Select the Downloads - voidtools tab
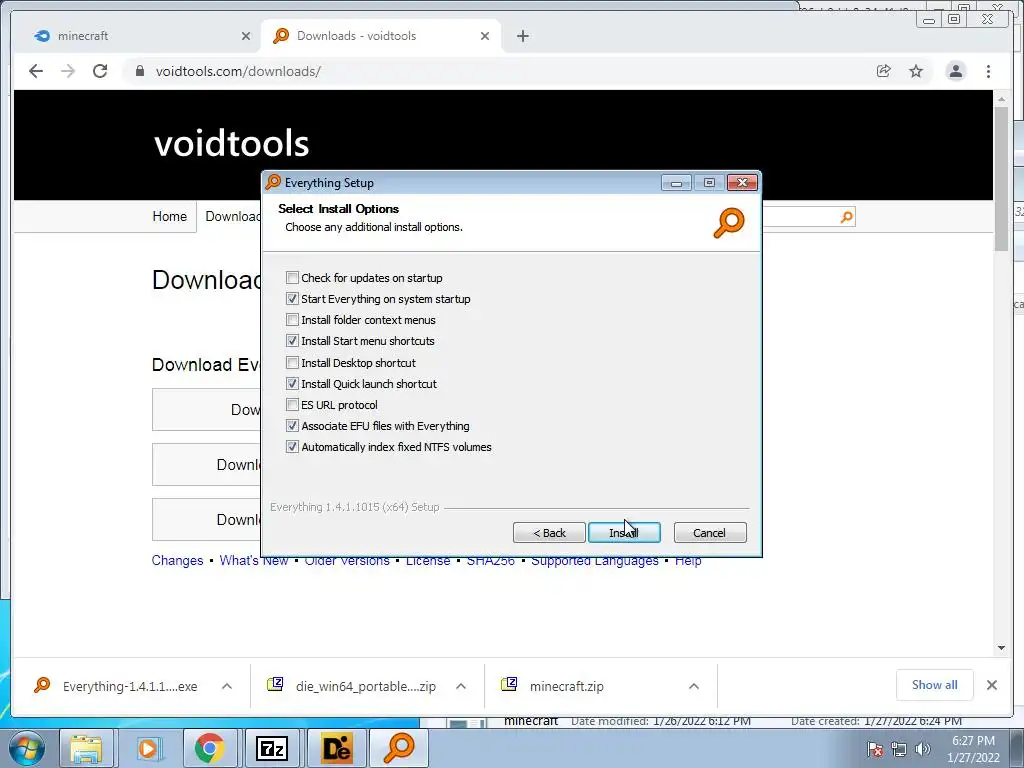The image size is (1024, 768). coord(379,36)
